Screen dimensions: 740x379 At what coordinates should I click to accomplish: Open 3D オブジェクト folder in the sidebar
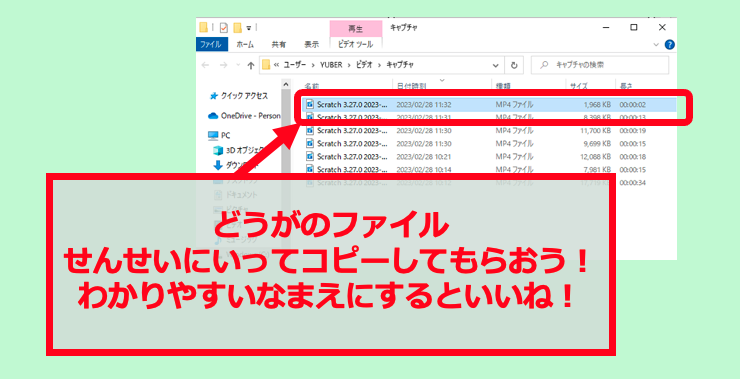tap(238, 151)
